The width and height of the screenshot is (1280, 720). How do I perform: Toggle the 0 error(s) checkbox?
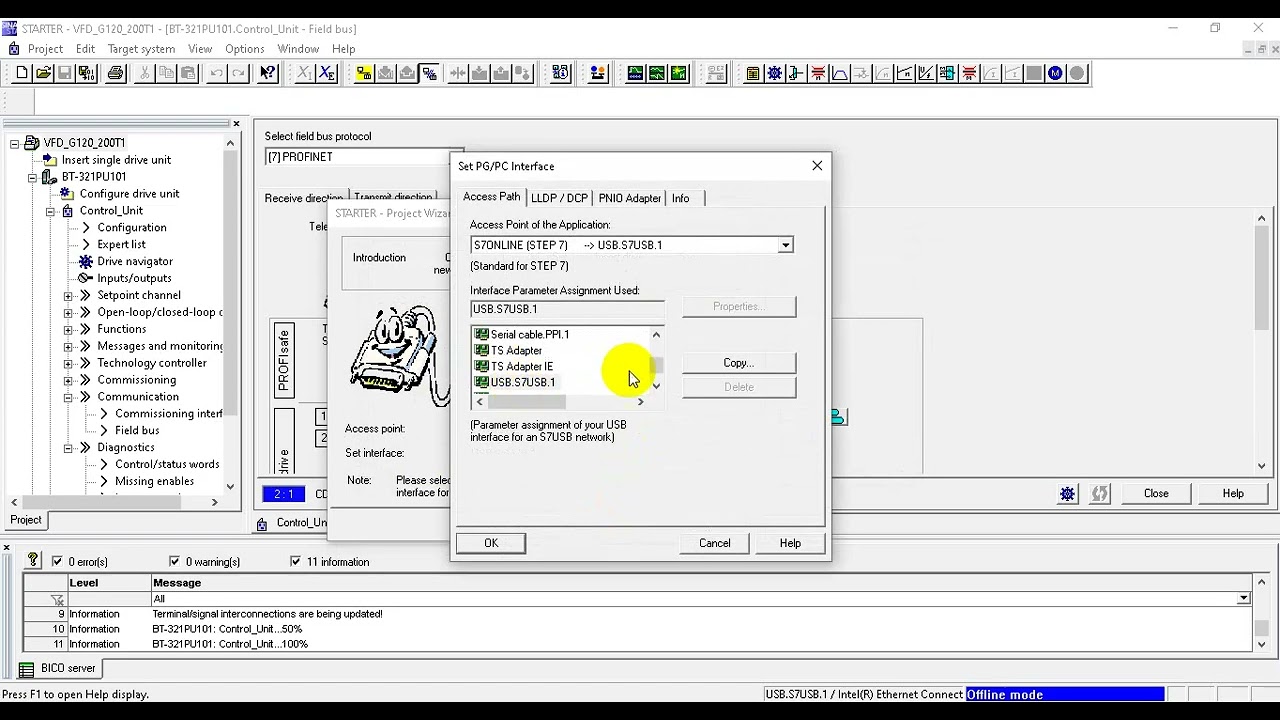click(x=57, y=562)
